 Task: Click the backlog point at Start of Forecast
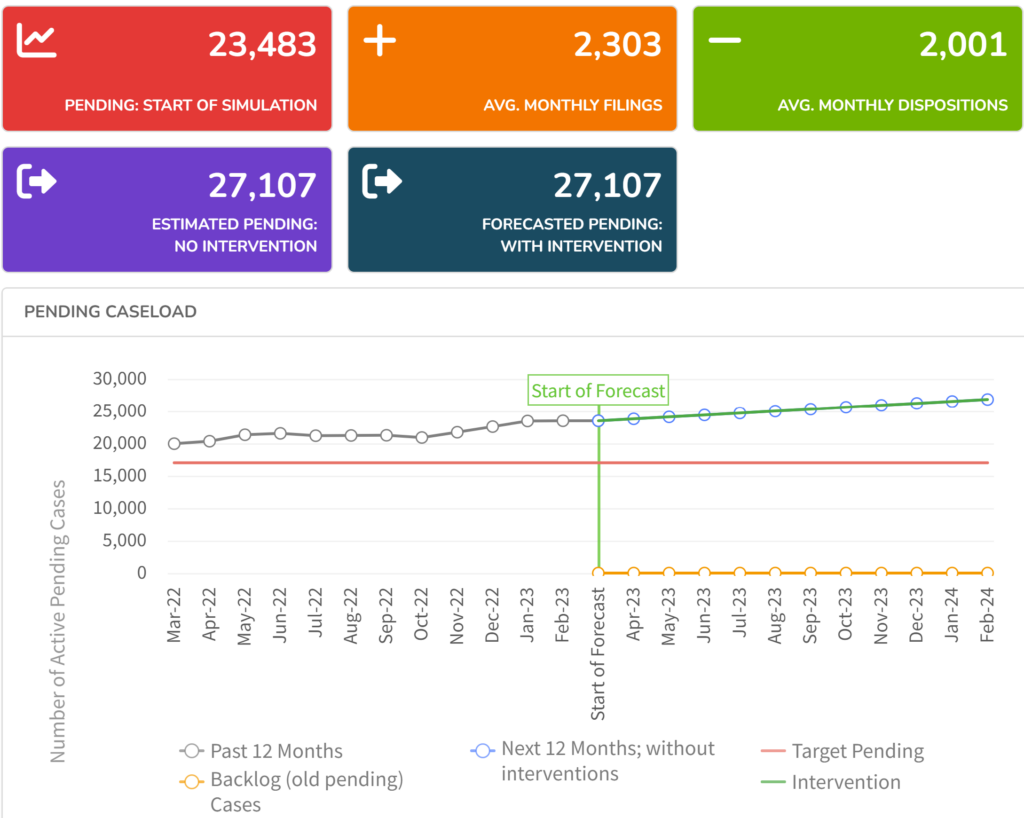(598, 573)
